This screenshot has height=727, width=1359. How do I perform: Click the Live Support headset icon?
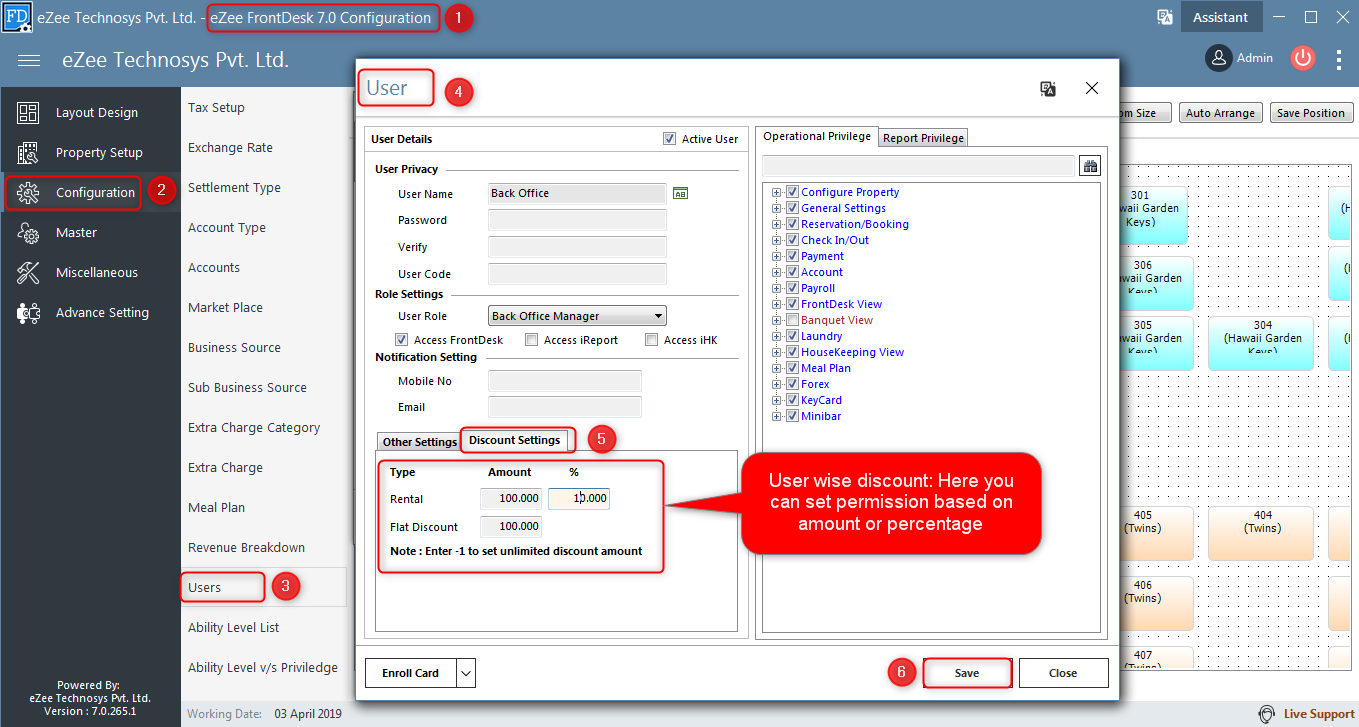click(1267, 714)
